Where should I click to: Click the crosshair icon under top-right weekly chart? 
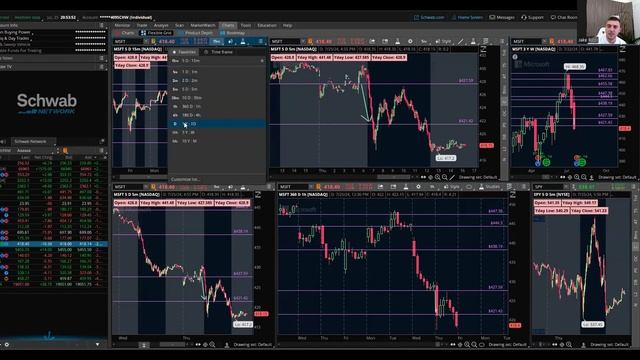pos(570,177)
